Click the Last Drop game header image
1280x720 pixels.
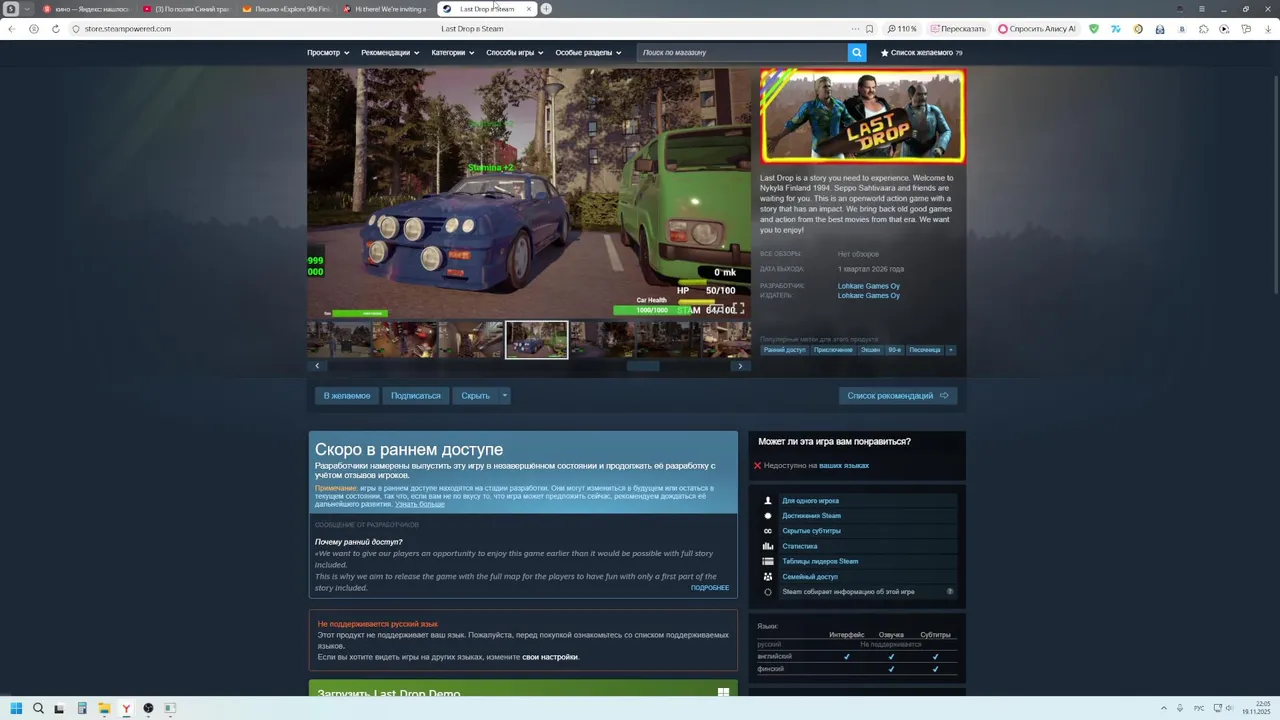click(862, 116)
